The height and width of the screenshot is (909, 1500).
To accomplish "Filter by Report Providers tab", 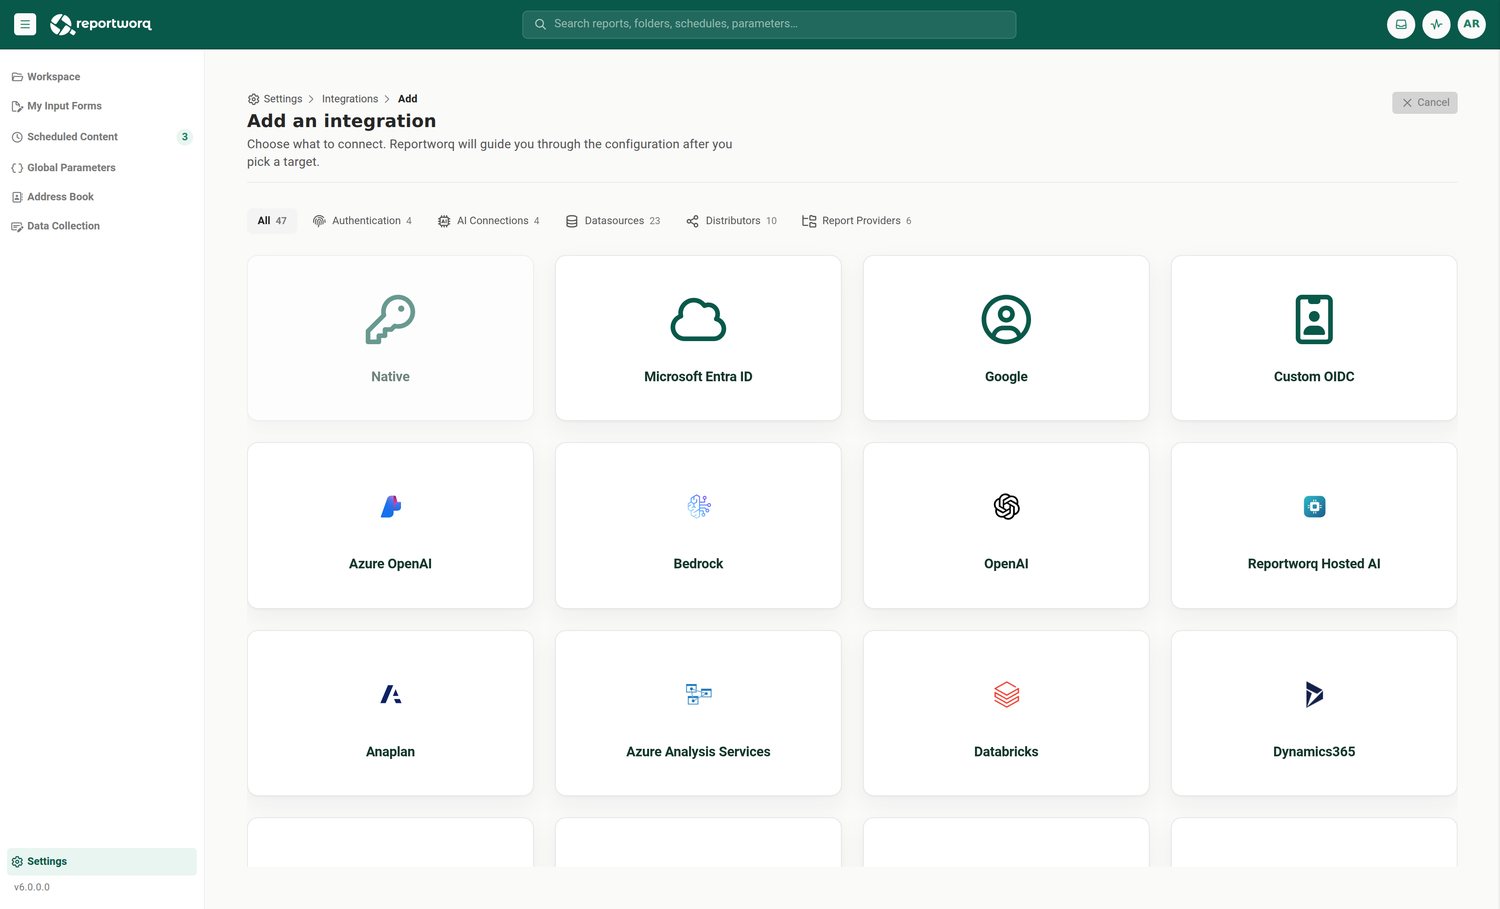I will 857,221.
